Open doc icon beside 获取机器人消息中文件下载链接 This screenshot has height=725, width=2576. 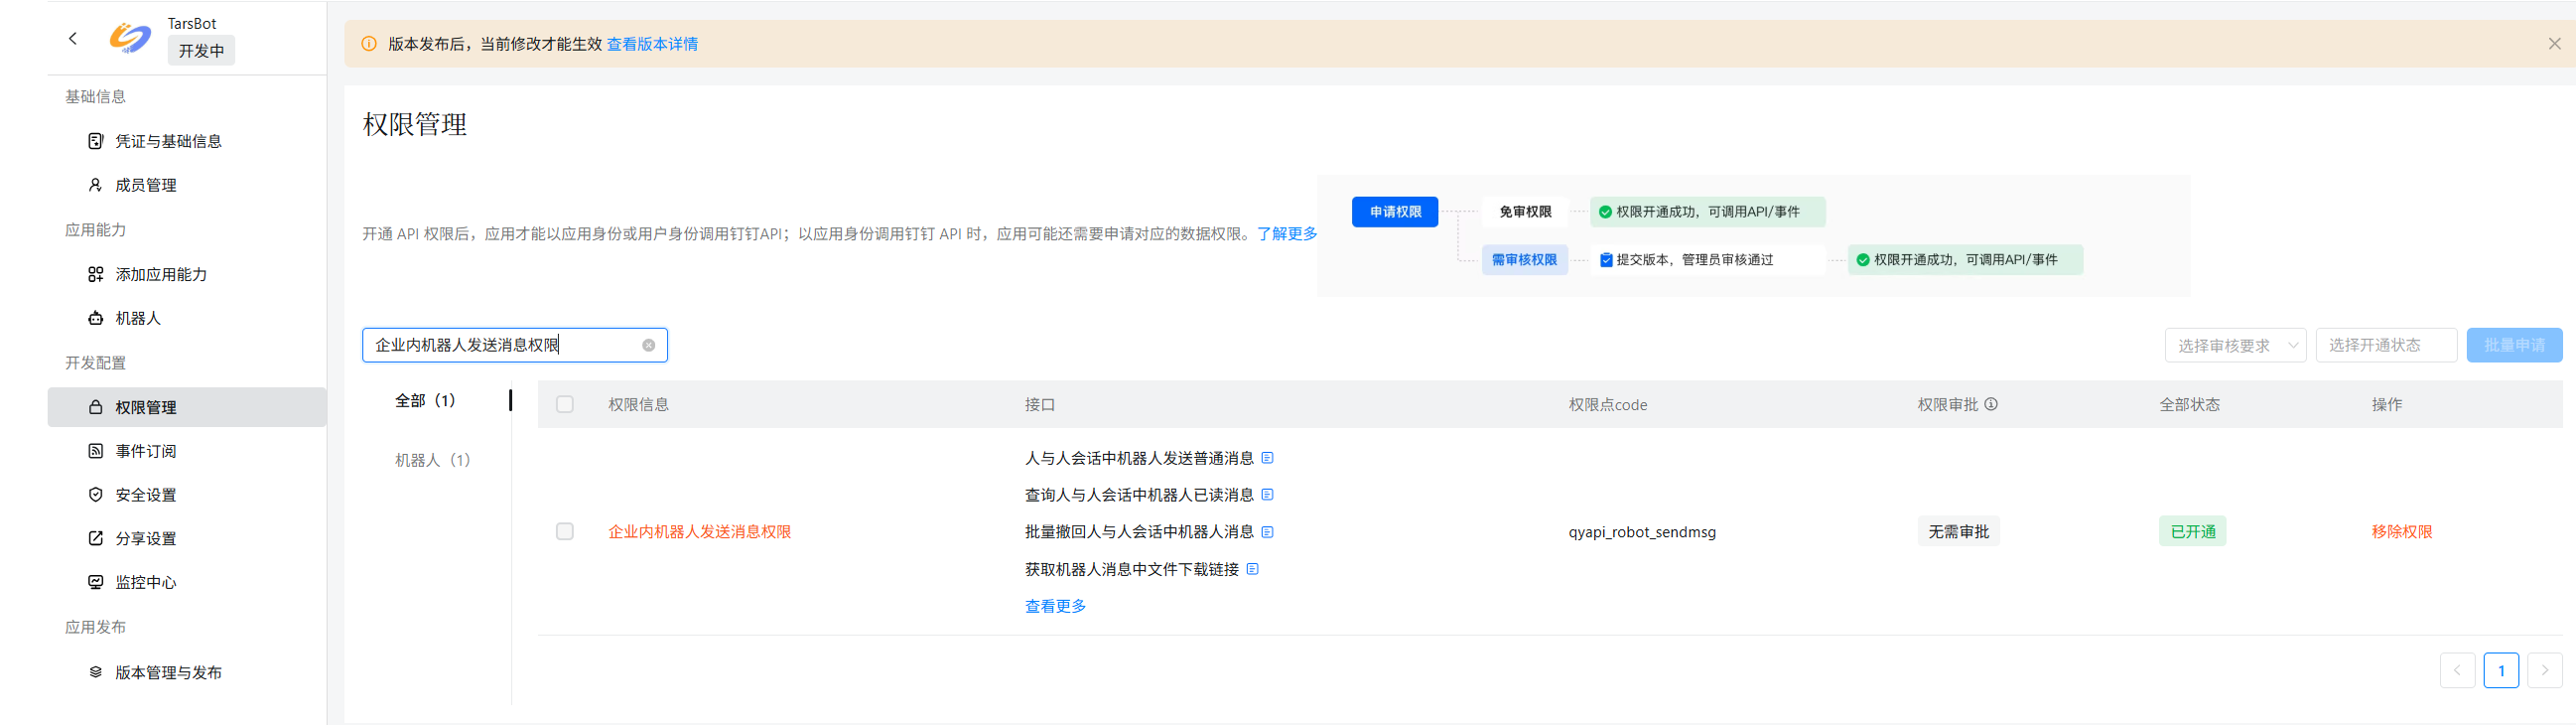click(x=1252, y=569)
